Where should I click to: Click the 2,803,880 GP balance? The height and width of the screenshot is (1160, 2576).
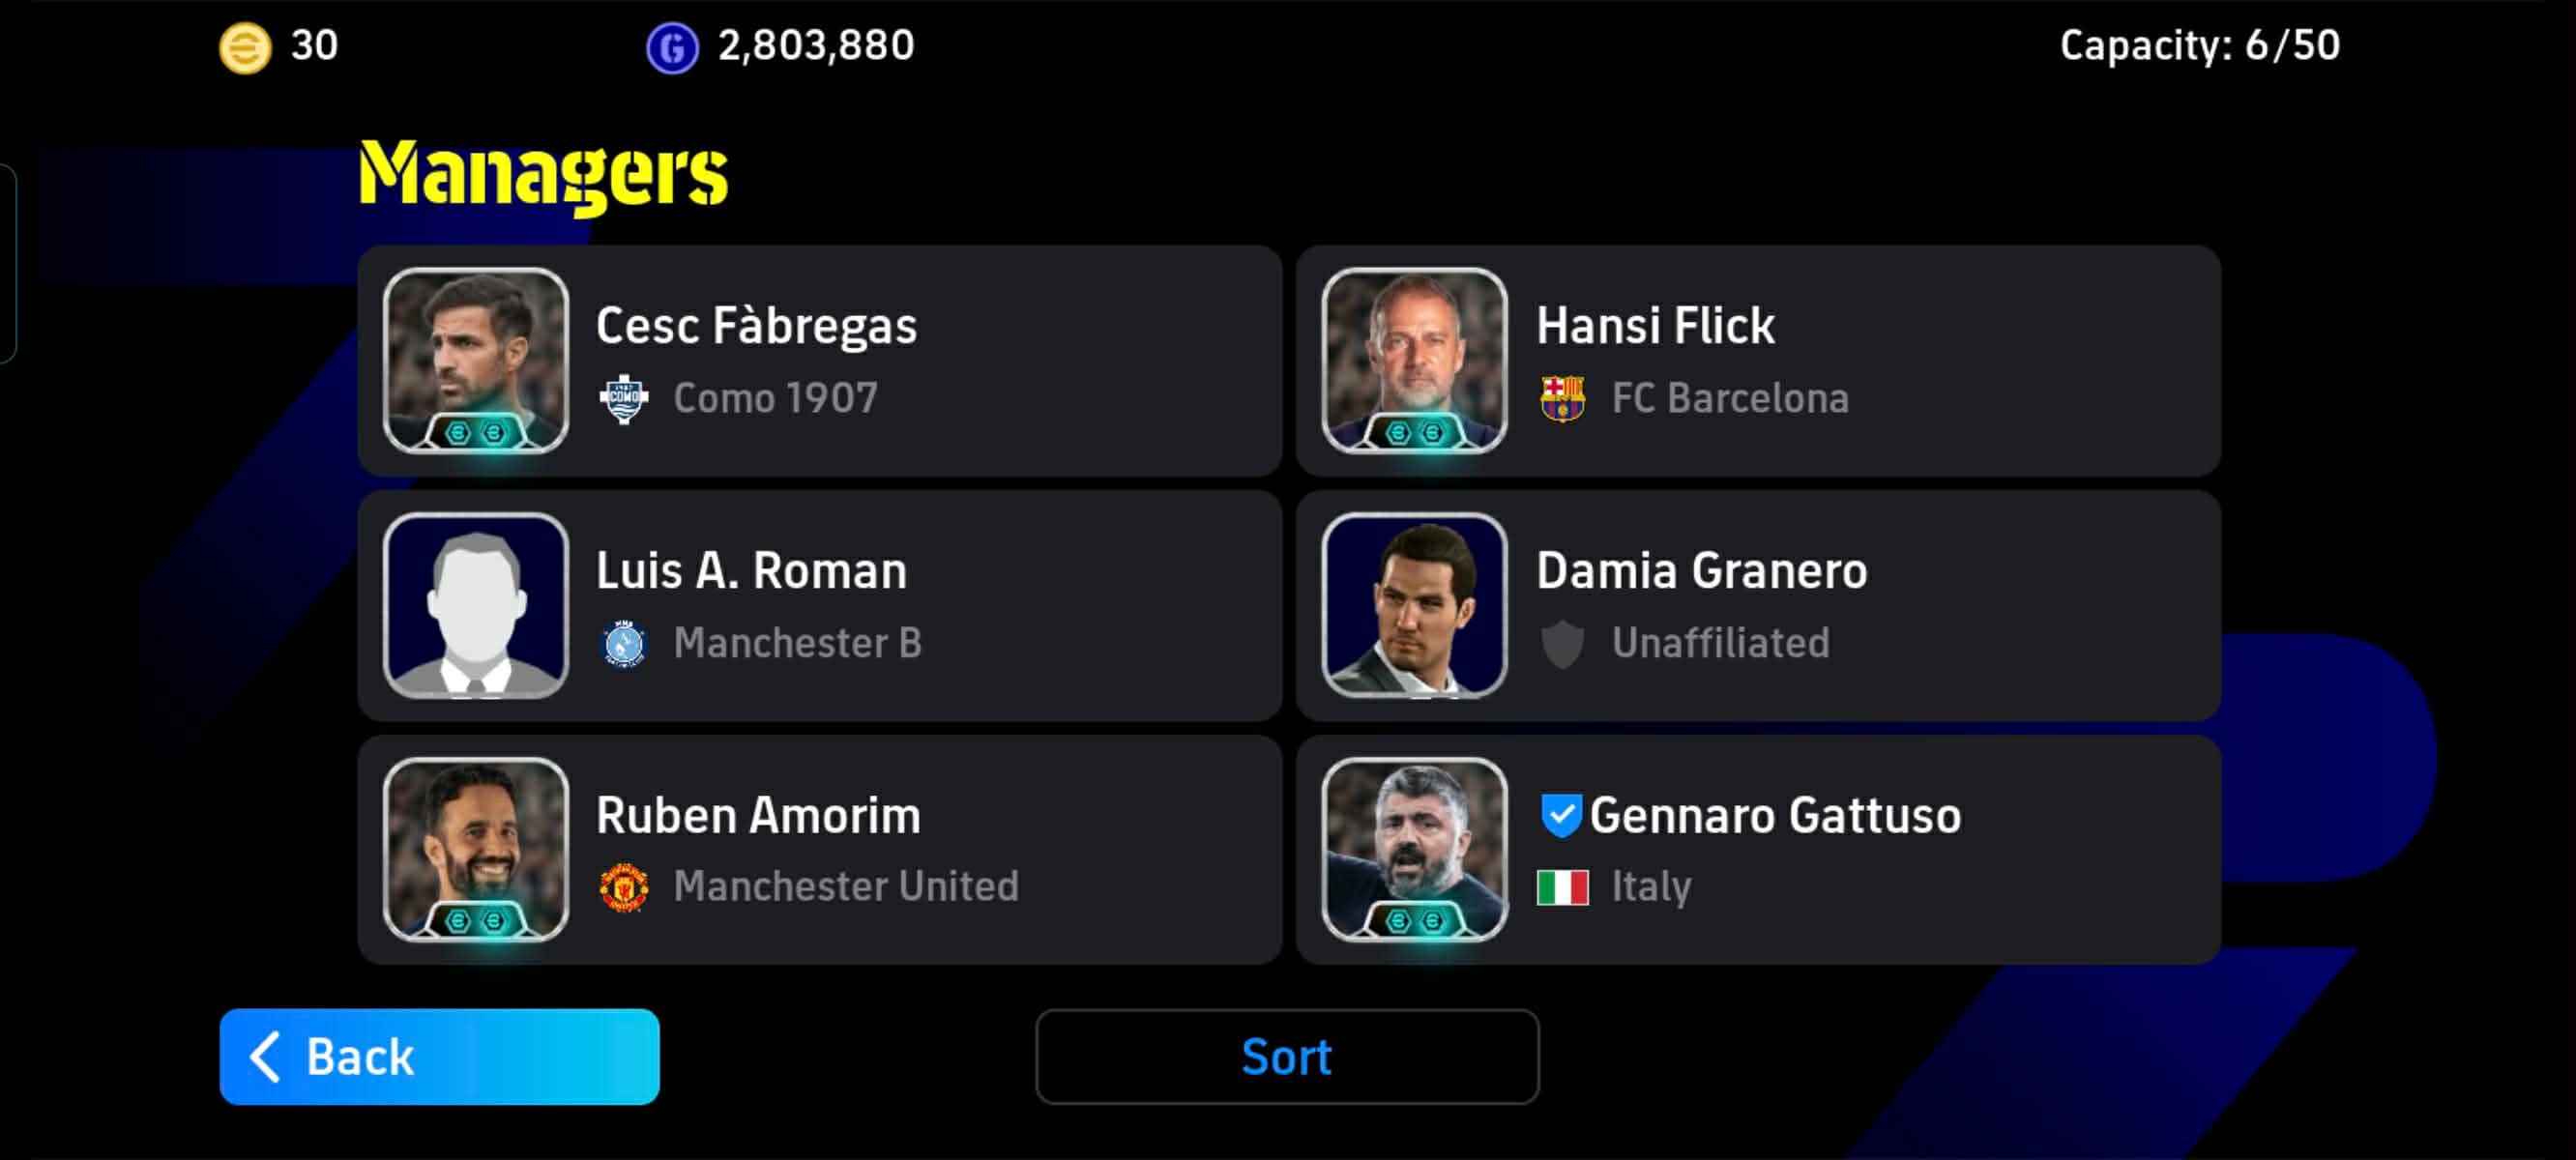tap(816, 46)
